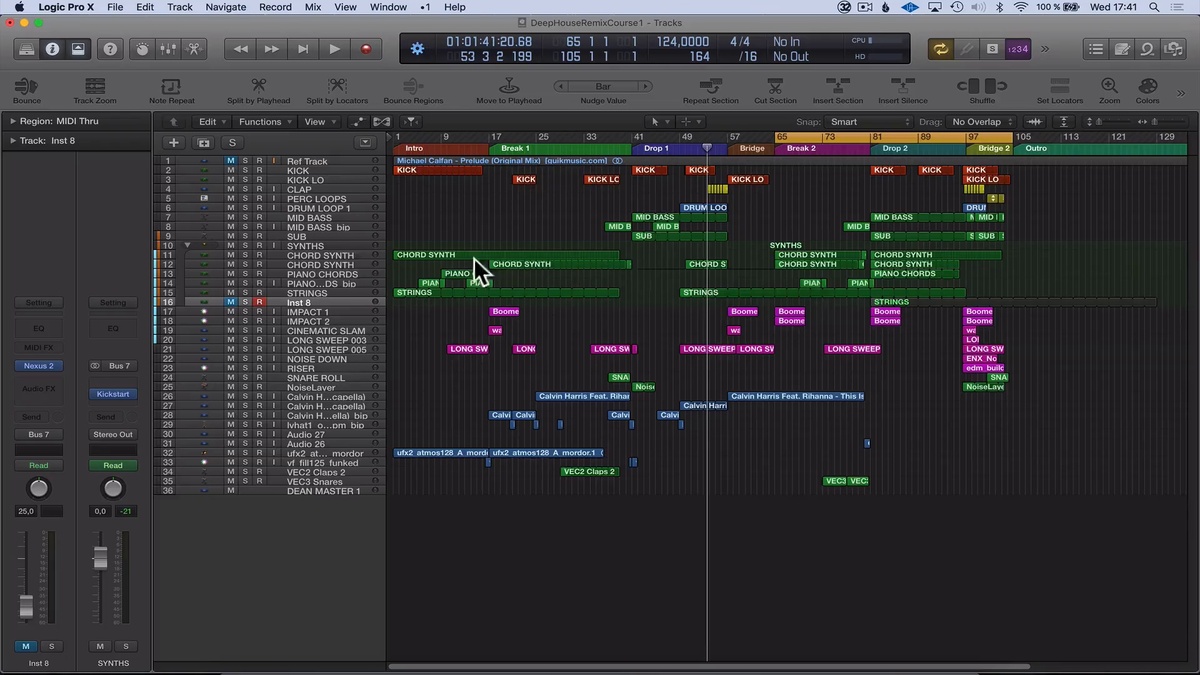Toggle Cycle mode button
This screenshot has height=675, width=1200.
click(940, 49)
